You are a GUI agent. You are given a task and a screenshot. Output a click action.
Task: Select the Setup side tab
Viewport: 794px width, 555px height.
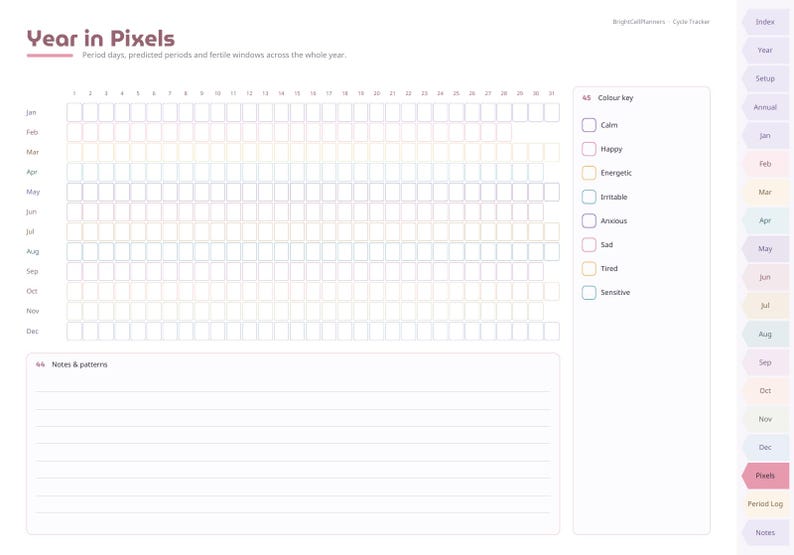pos(765,78)
